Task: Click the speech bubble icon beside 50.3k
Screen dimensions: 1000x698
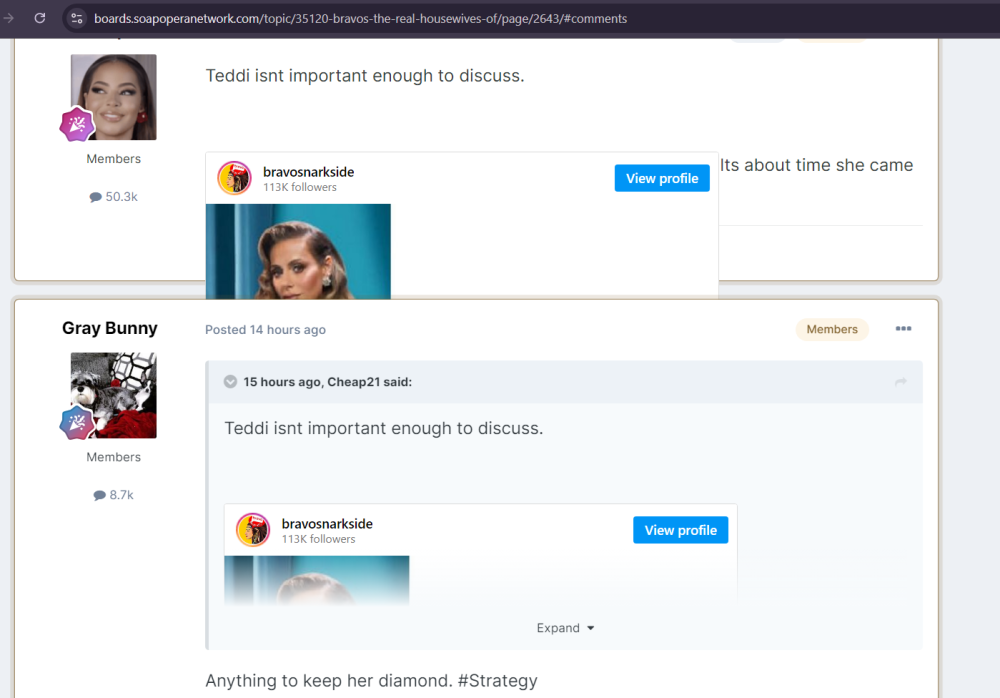Action: (x=96, y=197)
